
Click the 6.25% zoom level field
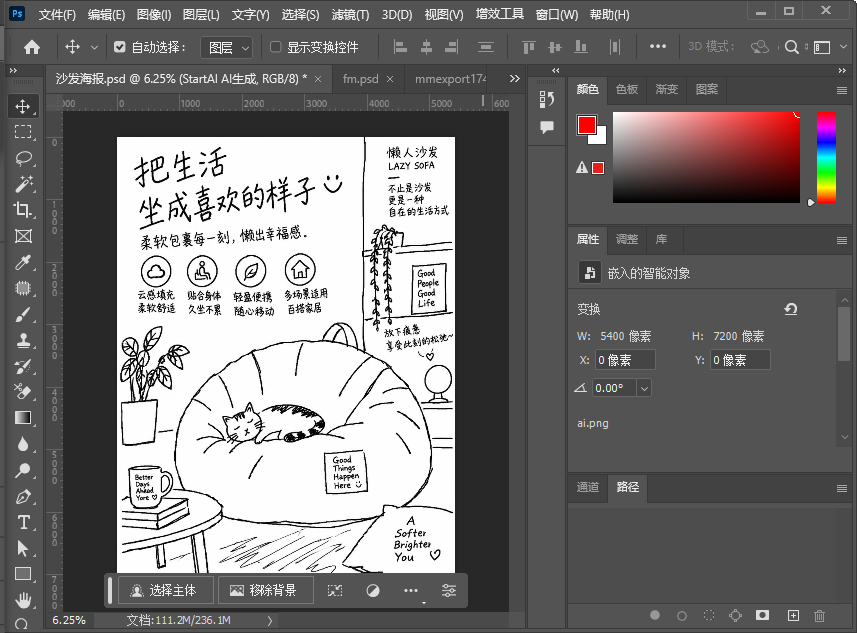[x=69, y=620]
